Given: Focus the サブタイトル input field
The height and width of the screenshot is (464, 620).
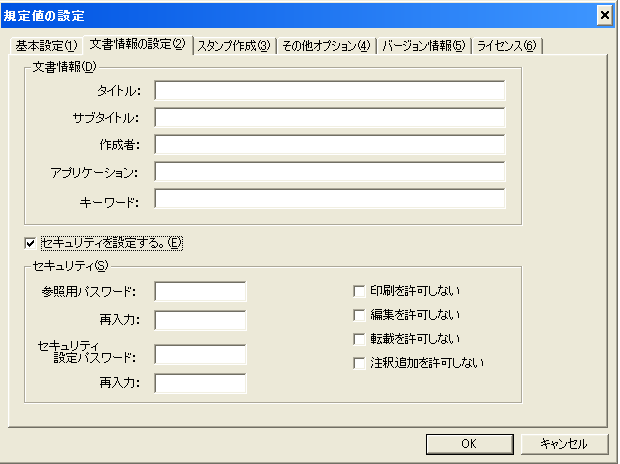Looking at the screenshot, I should [330, 117].
